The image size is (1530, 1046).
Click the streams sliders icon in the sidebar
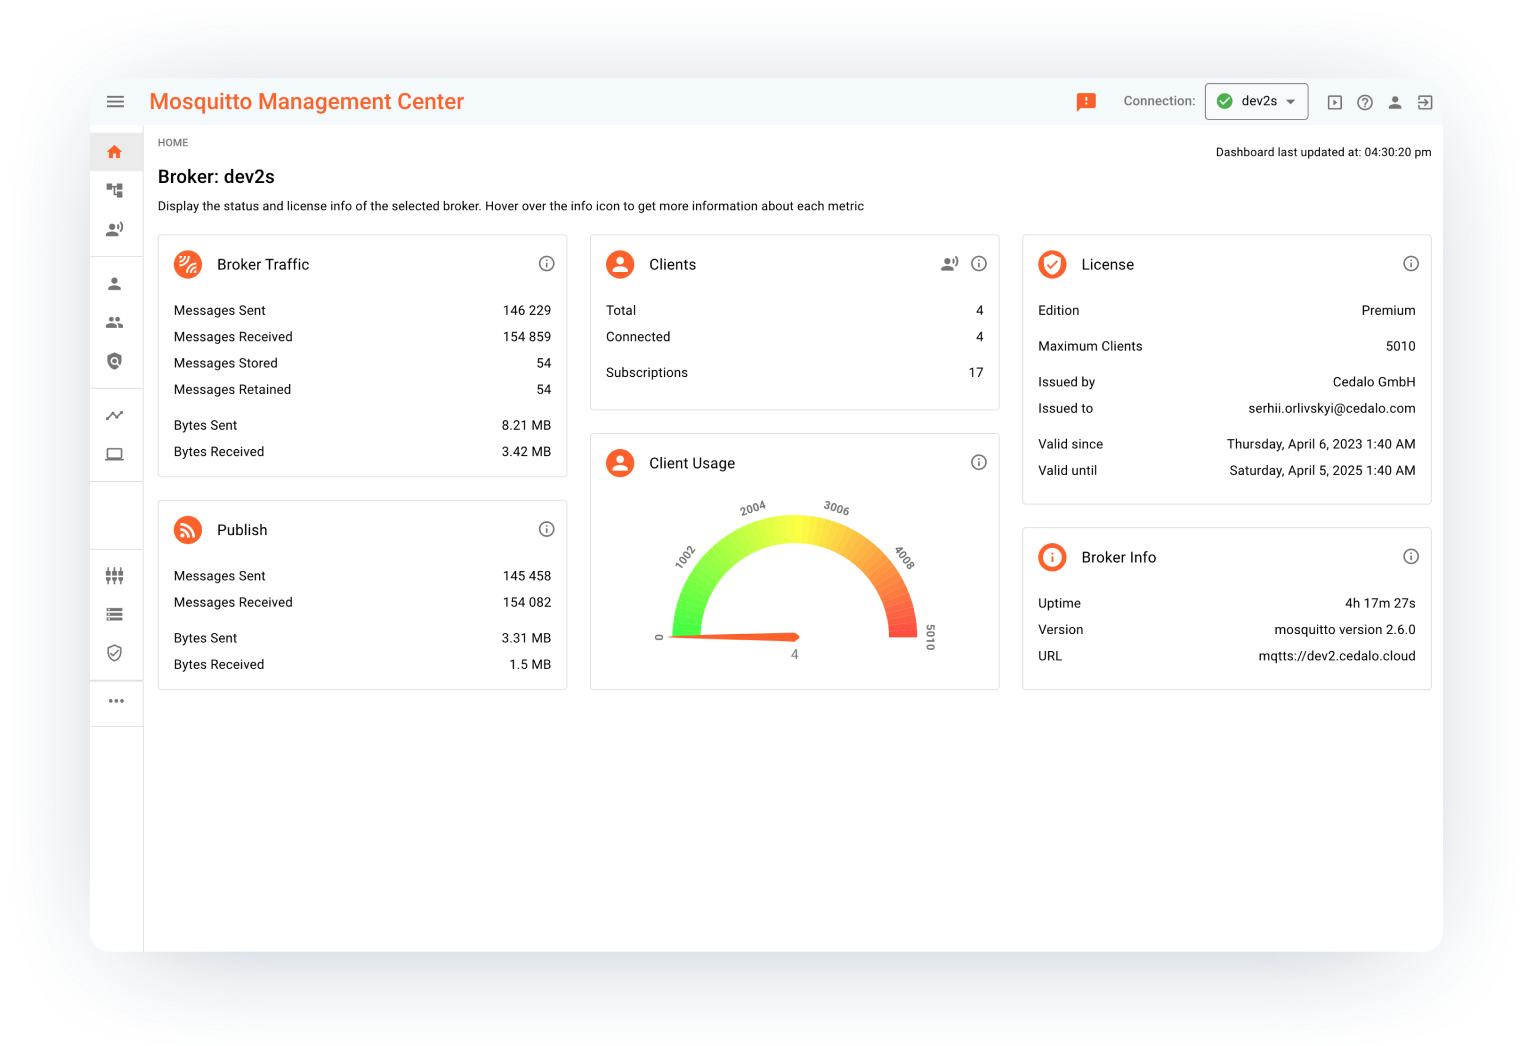[x=115, y=575]
